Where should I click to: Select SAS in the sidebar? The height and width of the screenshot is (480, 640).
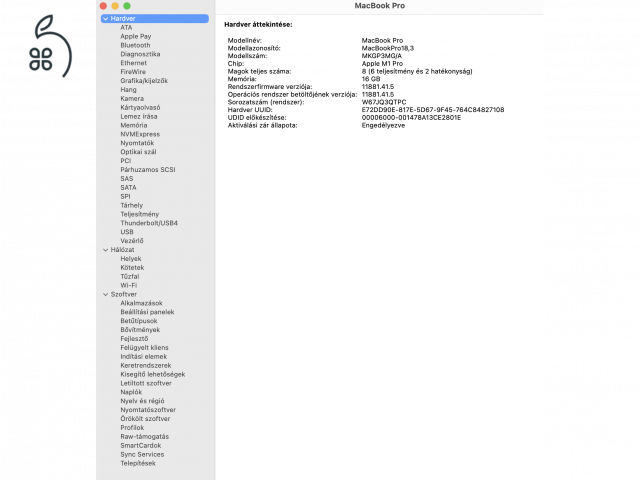click(x=127, y=179)
